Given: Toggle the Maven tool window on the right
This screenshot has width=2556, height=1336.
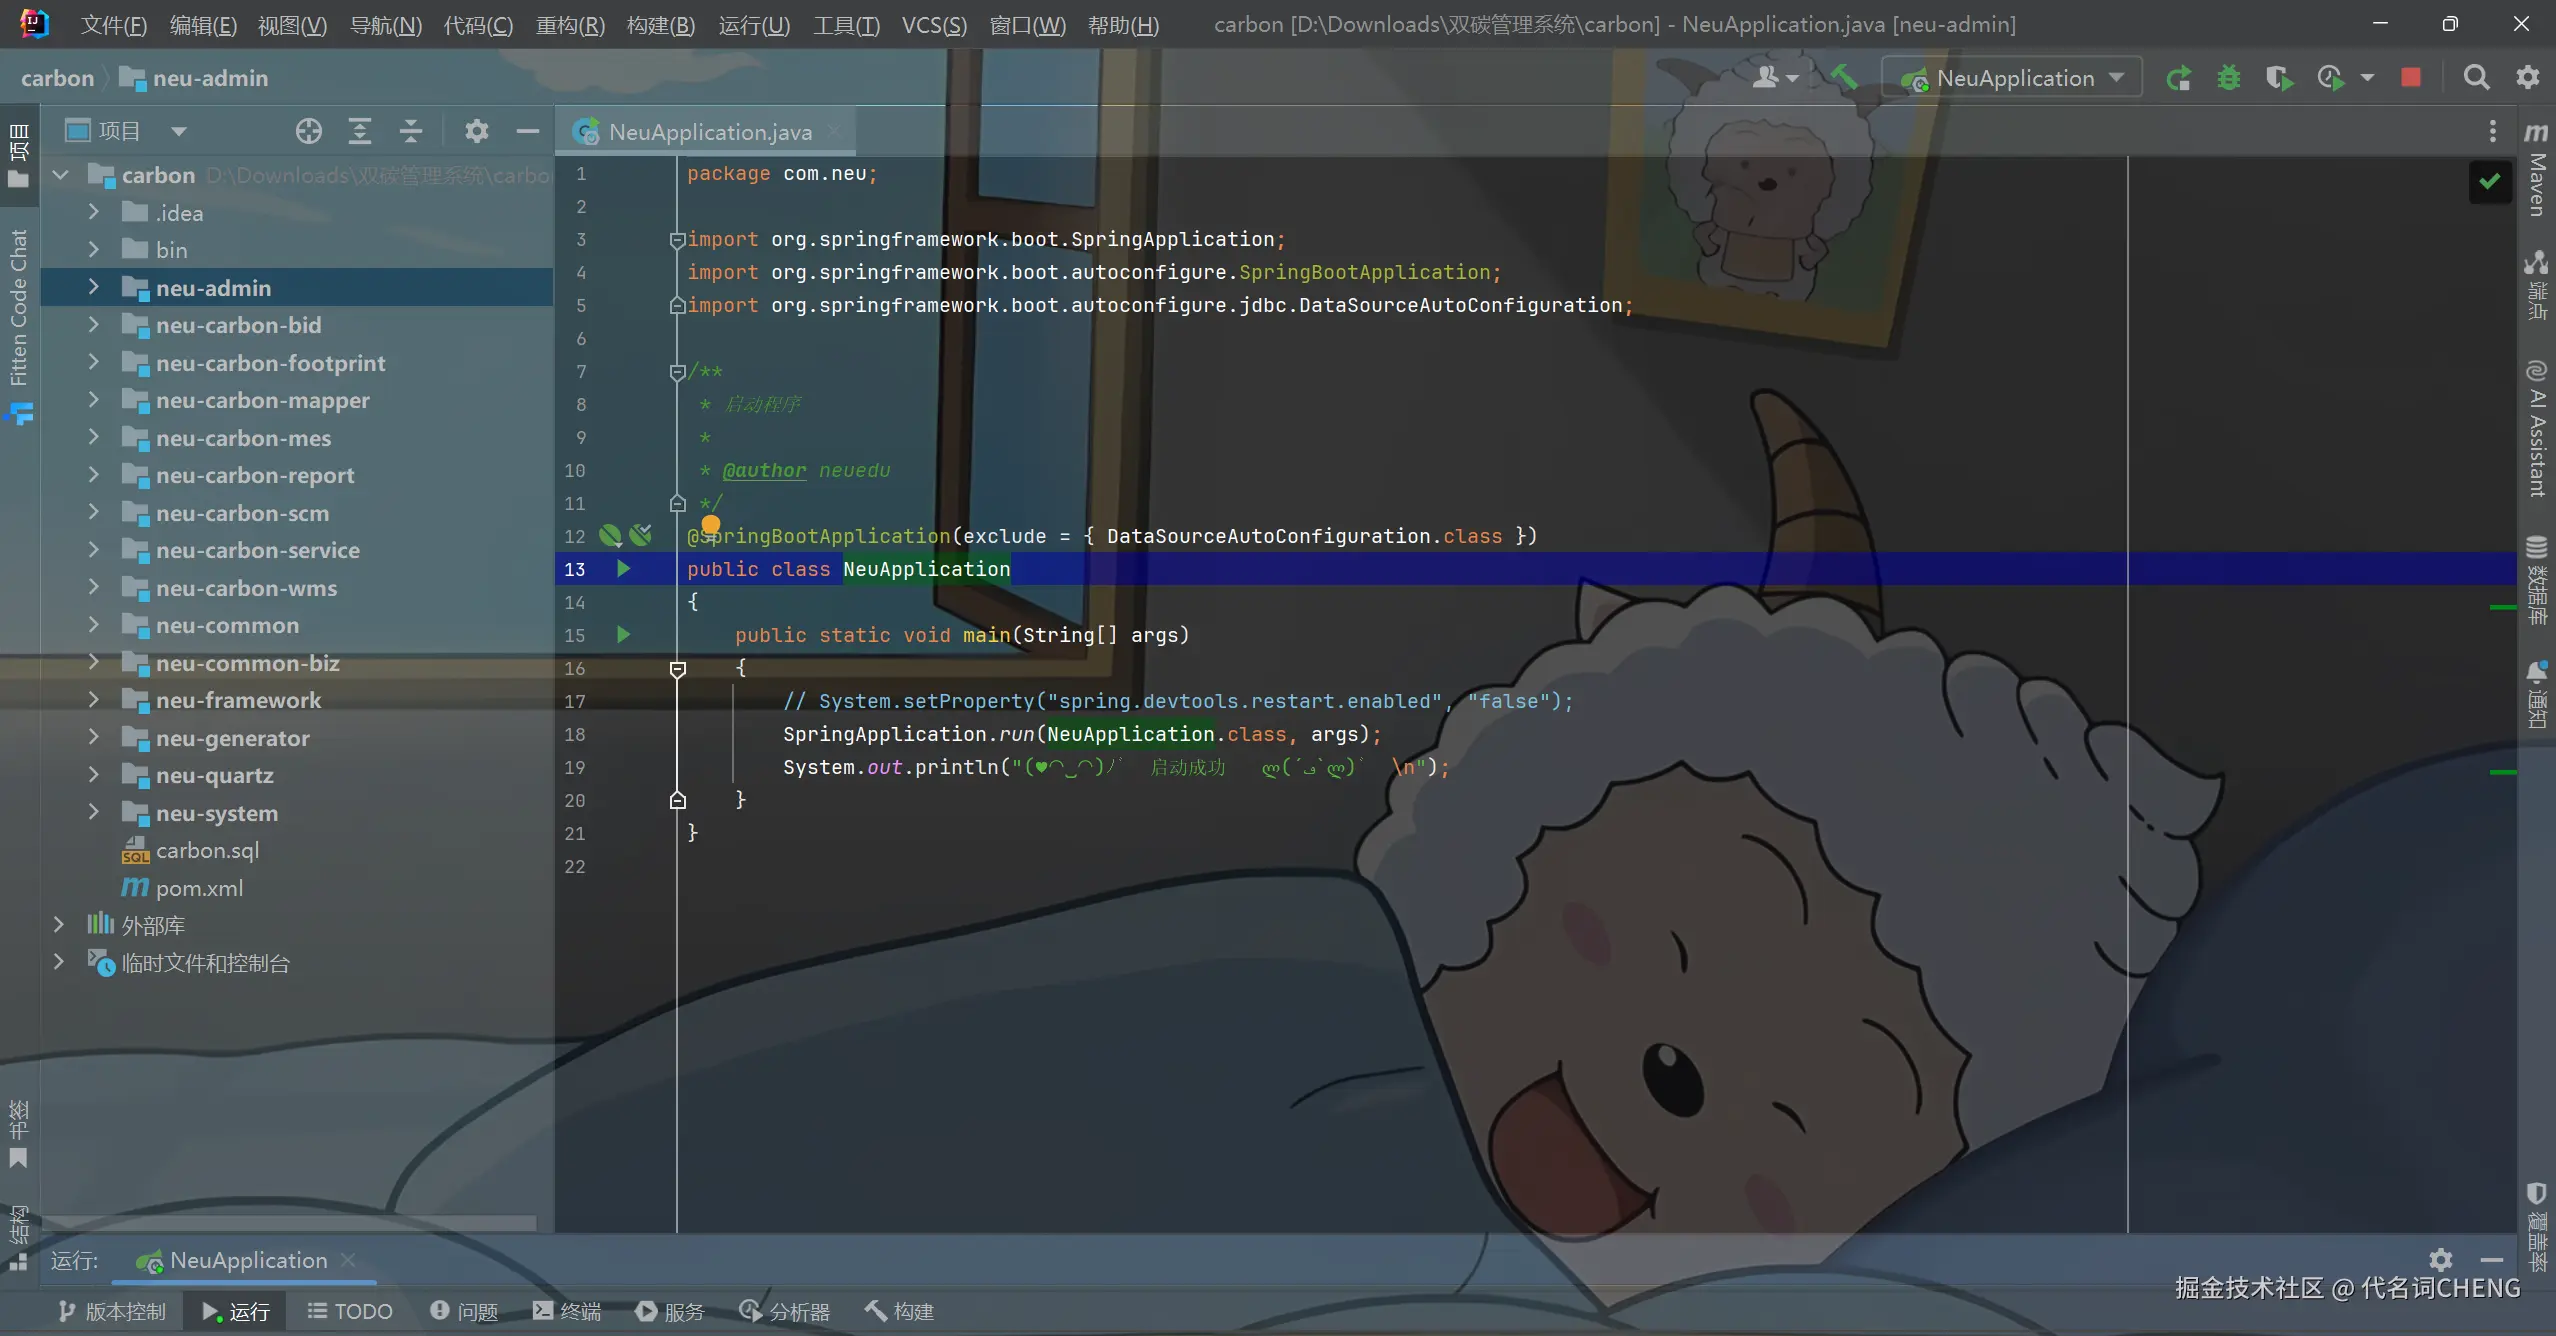Looking at the screenshot, I should pyautogui.click(x=2536, y=172).
